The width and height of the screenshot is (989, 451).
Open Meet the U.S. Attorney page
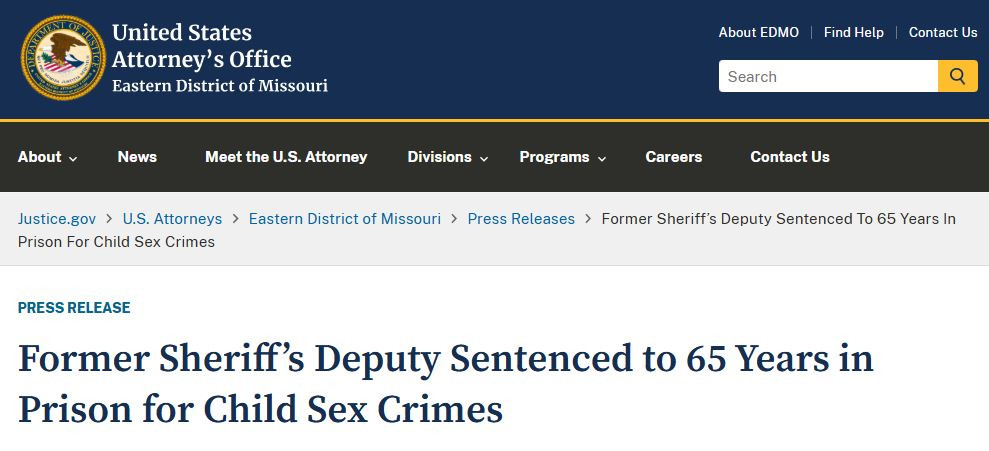pyautogui.click(x=286, y=157)
